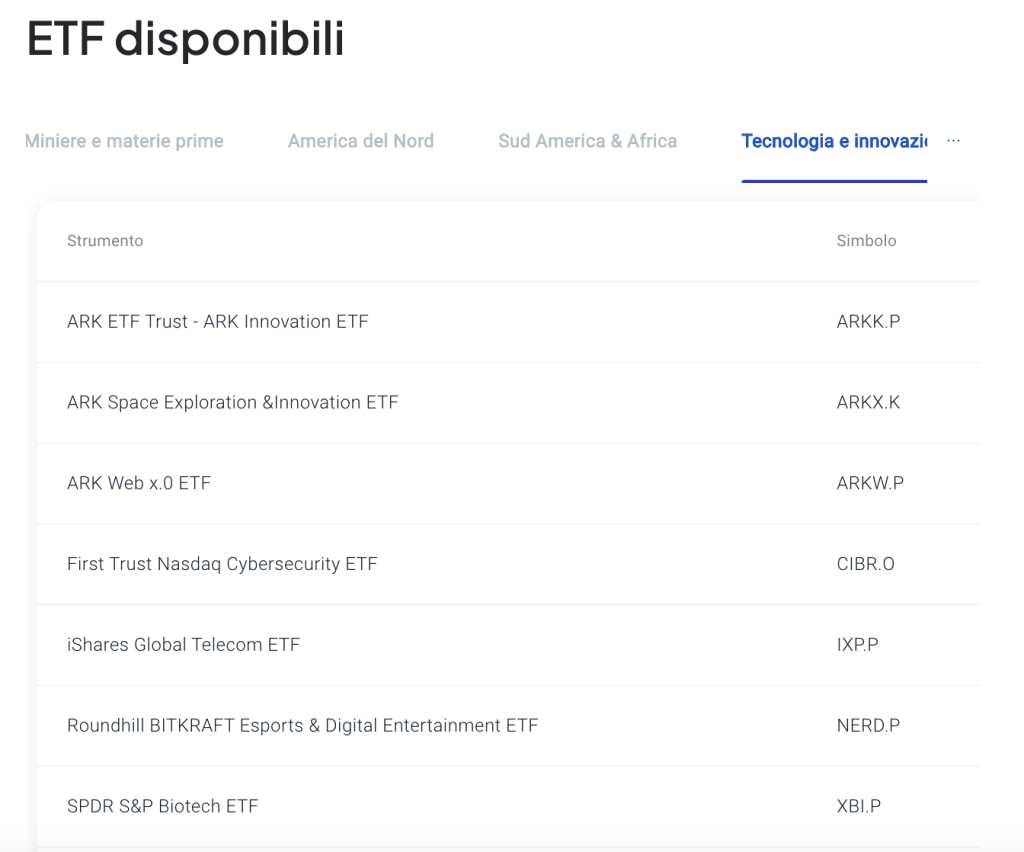Click 'Roundhill BITKRAFT Esports & Digital Entertainment ETF'
This screenshot has height=852, width=1024.
303,726
